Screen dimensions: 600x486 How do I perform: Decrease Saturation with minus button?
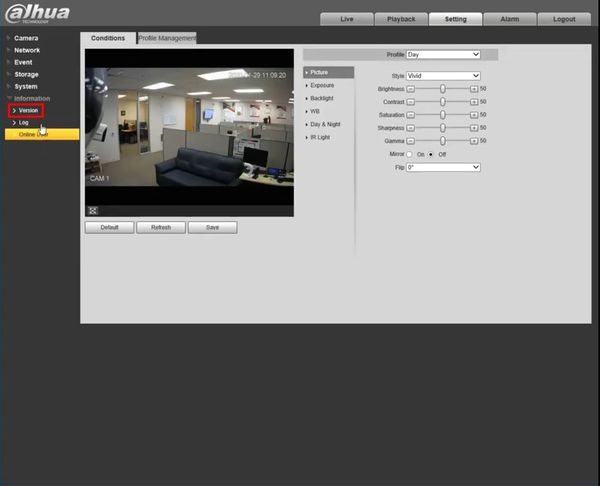[x=411, y=115]
